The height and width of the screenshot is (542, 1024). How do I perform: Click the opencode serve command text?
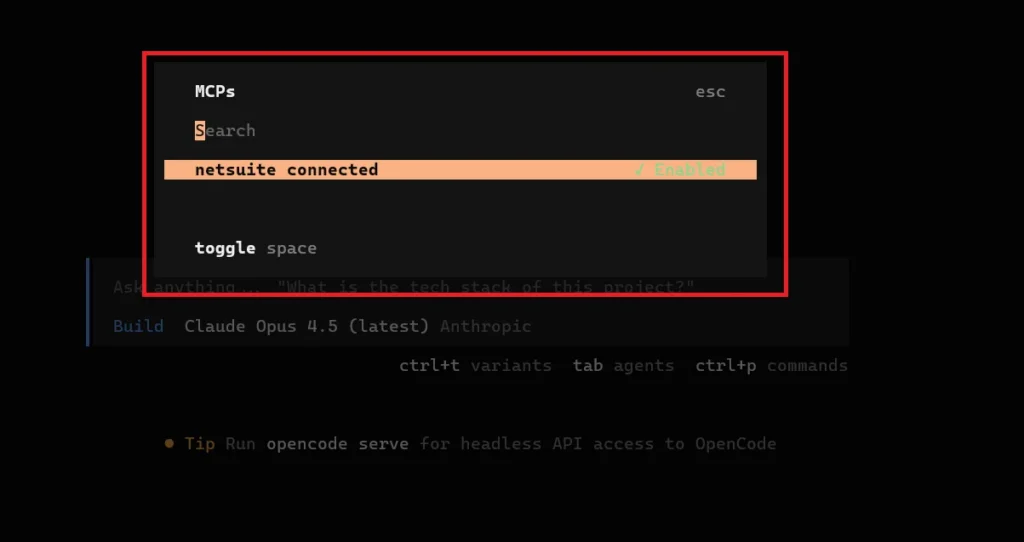coord(337,443)
